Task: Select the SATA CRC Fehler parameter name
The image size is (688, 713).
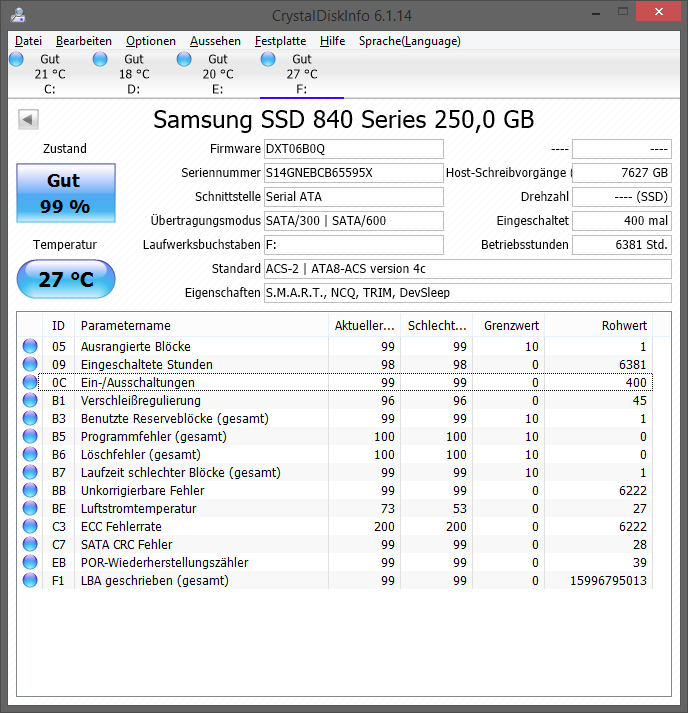Action: (126, 545)
